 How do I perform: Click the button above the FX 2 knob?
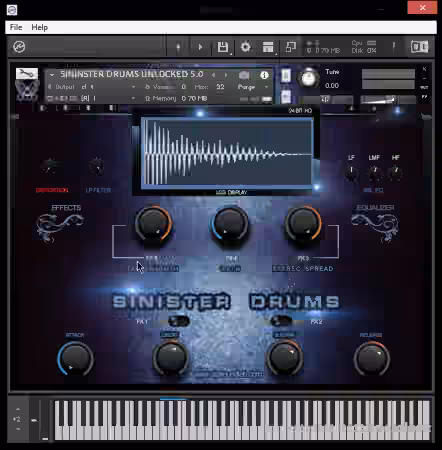pyautogui.click(x=284, y=334)
